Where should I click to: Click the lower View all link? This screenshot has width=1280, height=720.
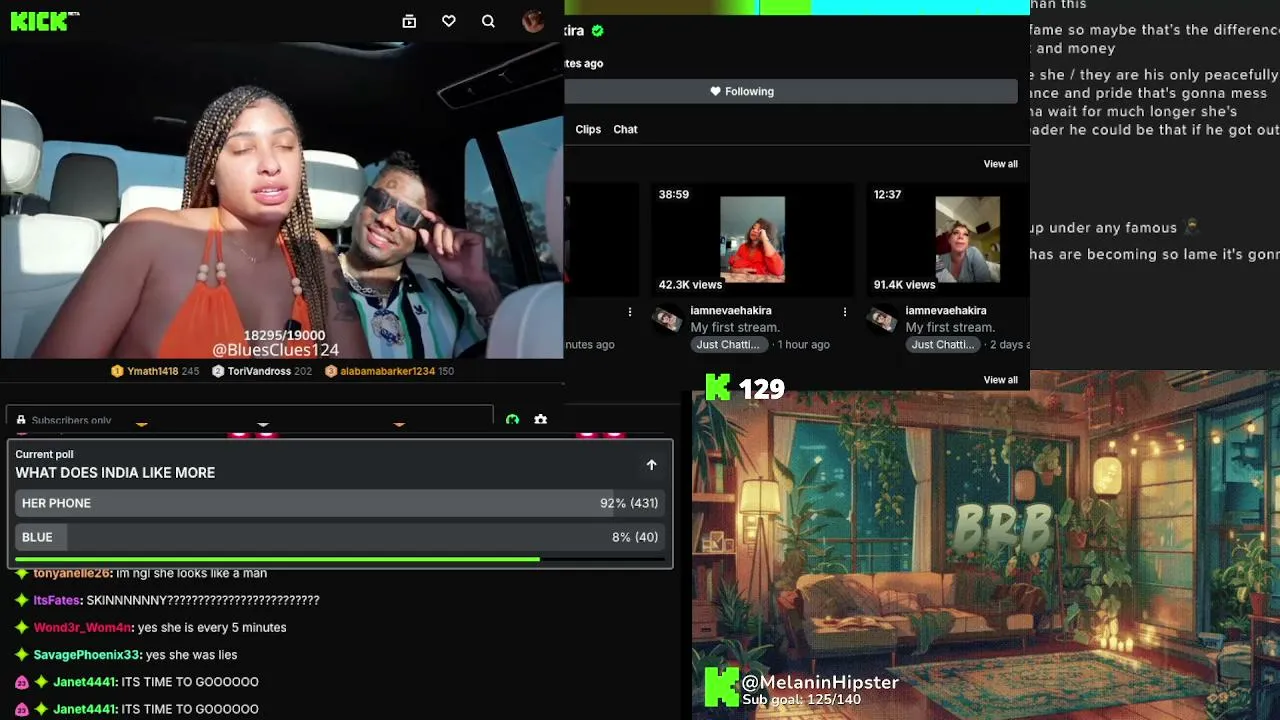[1000, 380]
